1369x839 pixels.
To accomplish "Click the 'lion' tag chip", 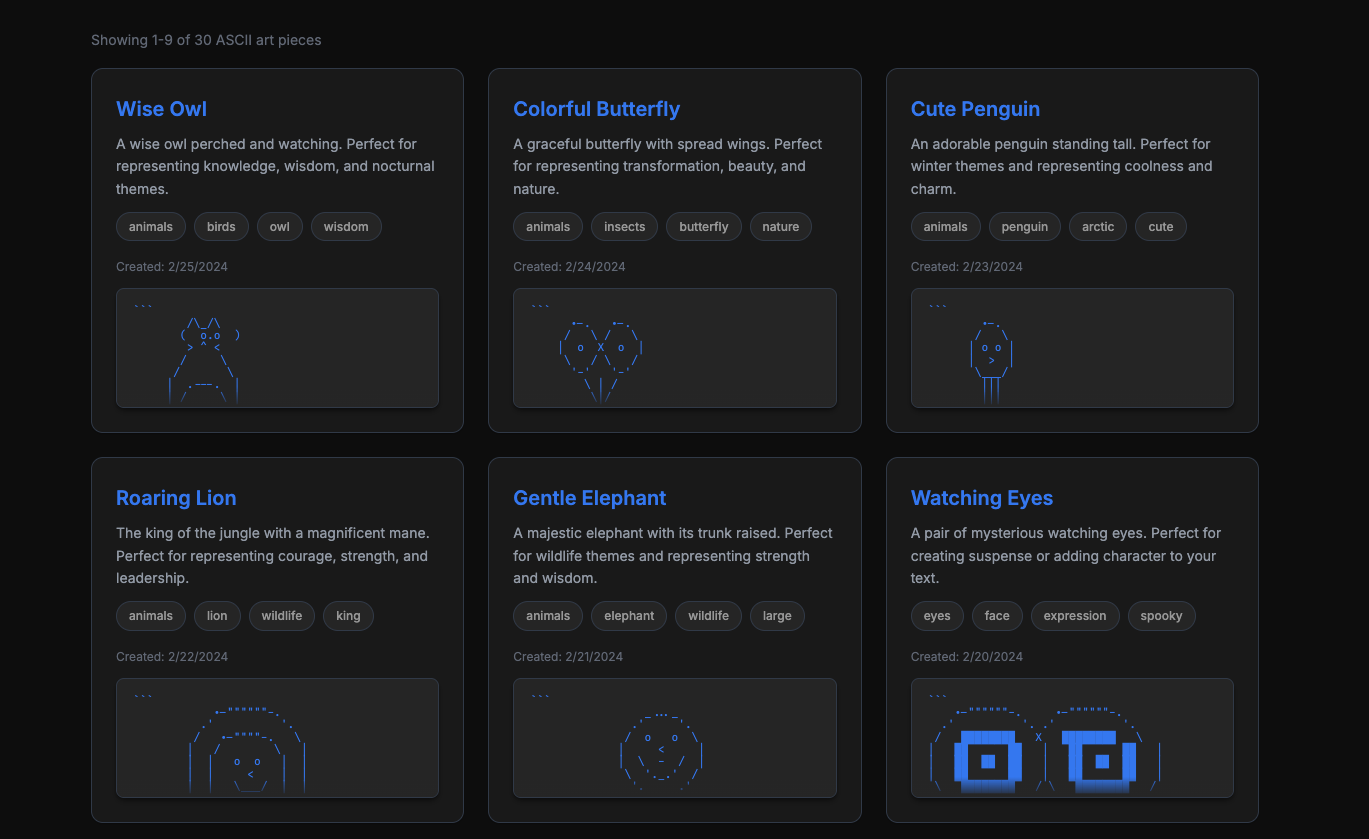I will click(217, 616).
